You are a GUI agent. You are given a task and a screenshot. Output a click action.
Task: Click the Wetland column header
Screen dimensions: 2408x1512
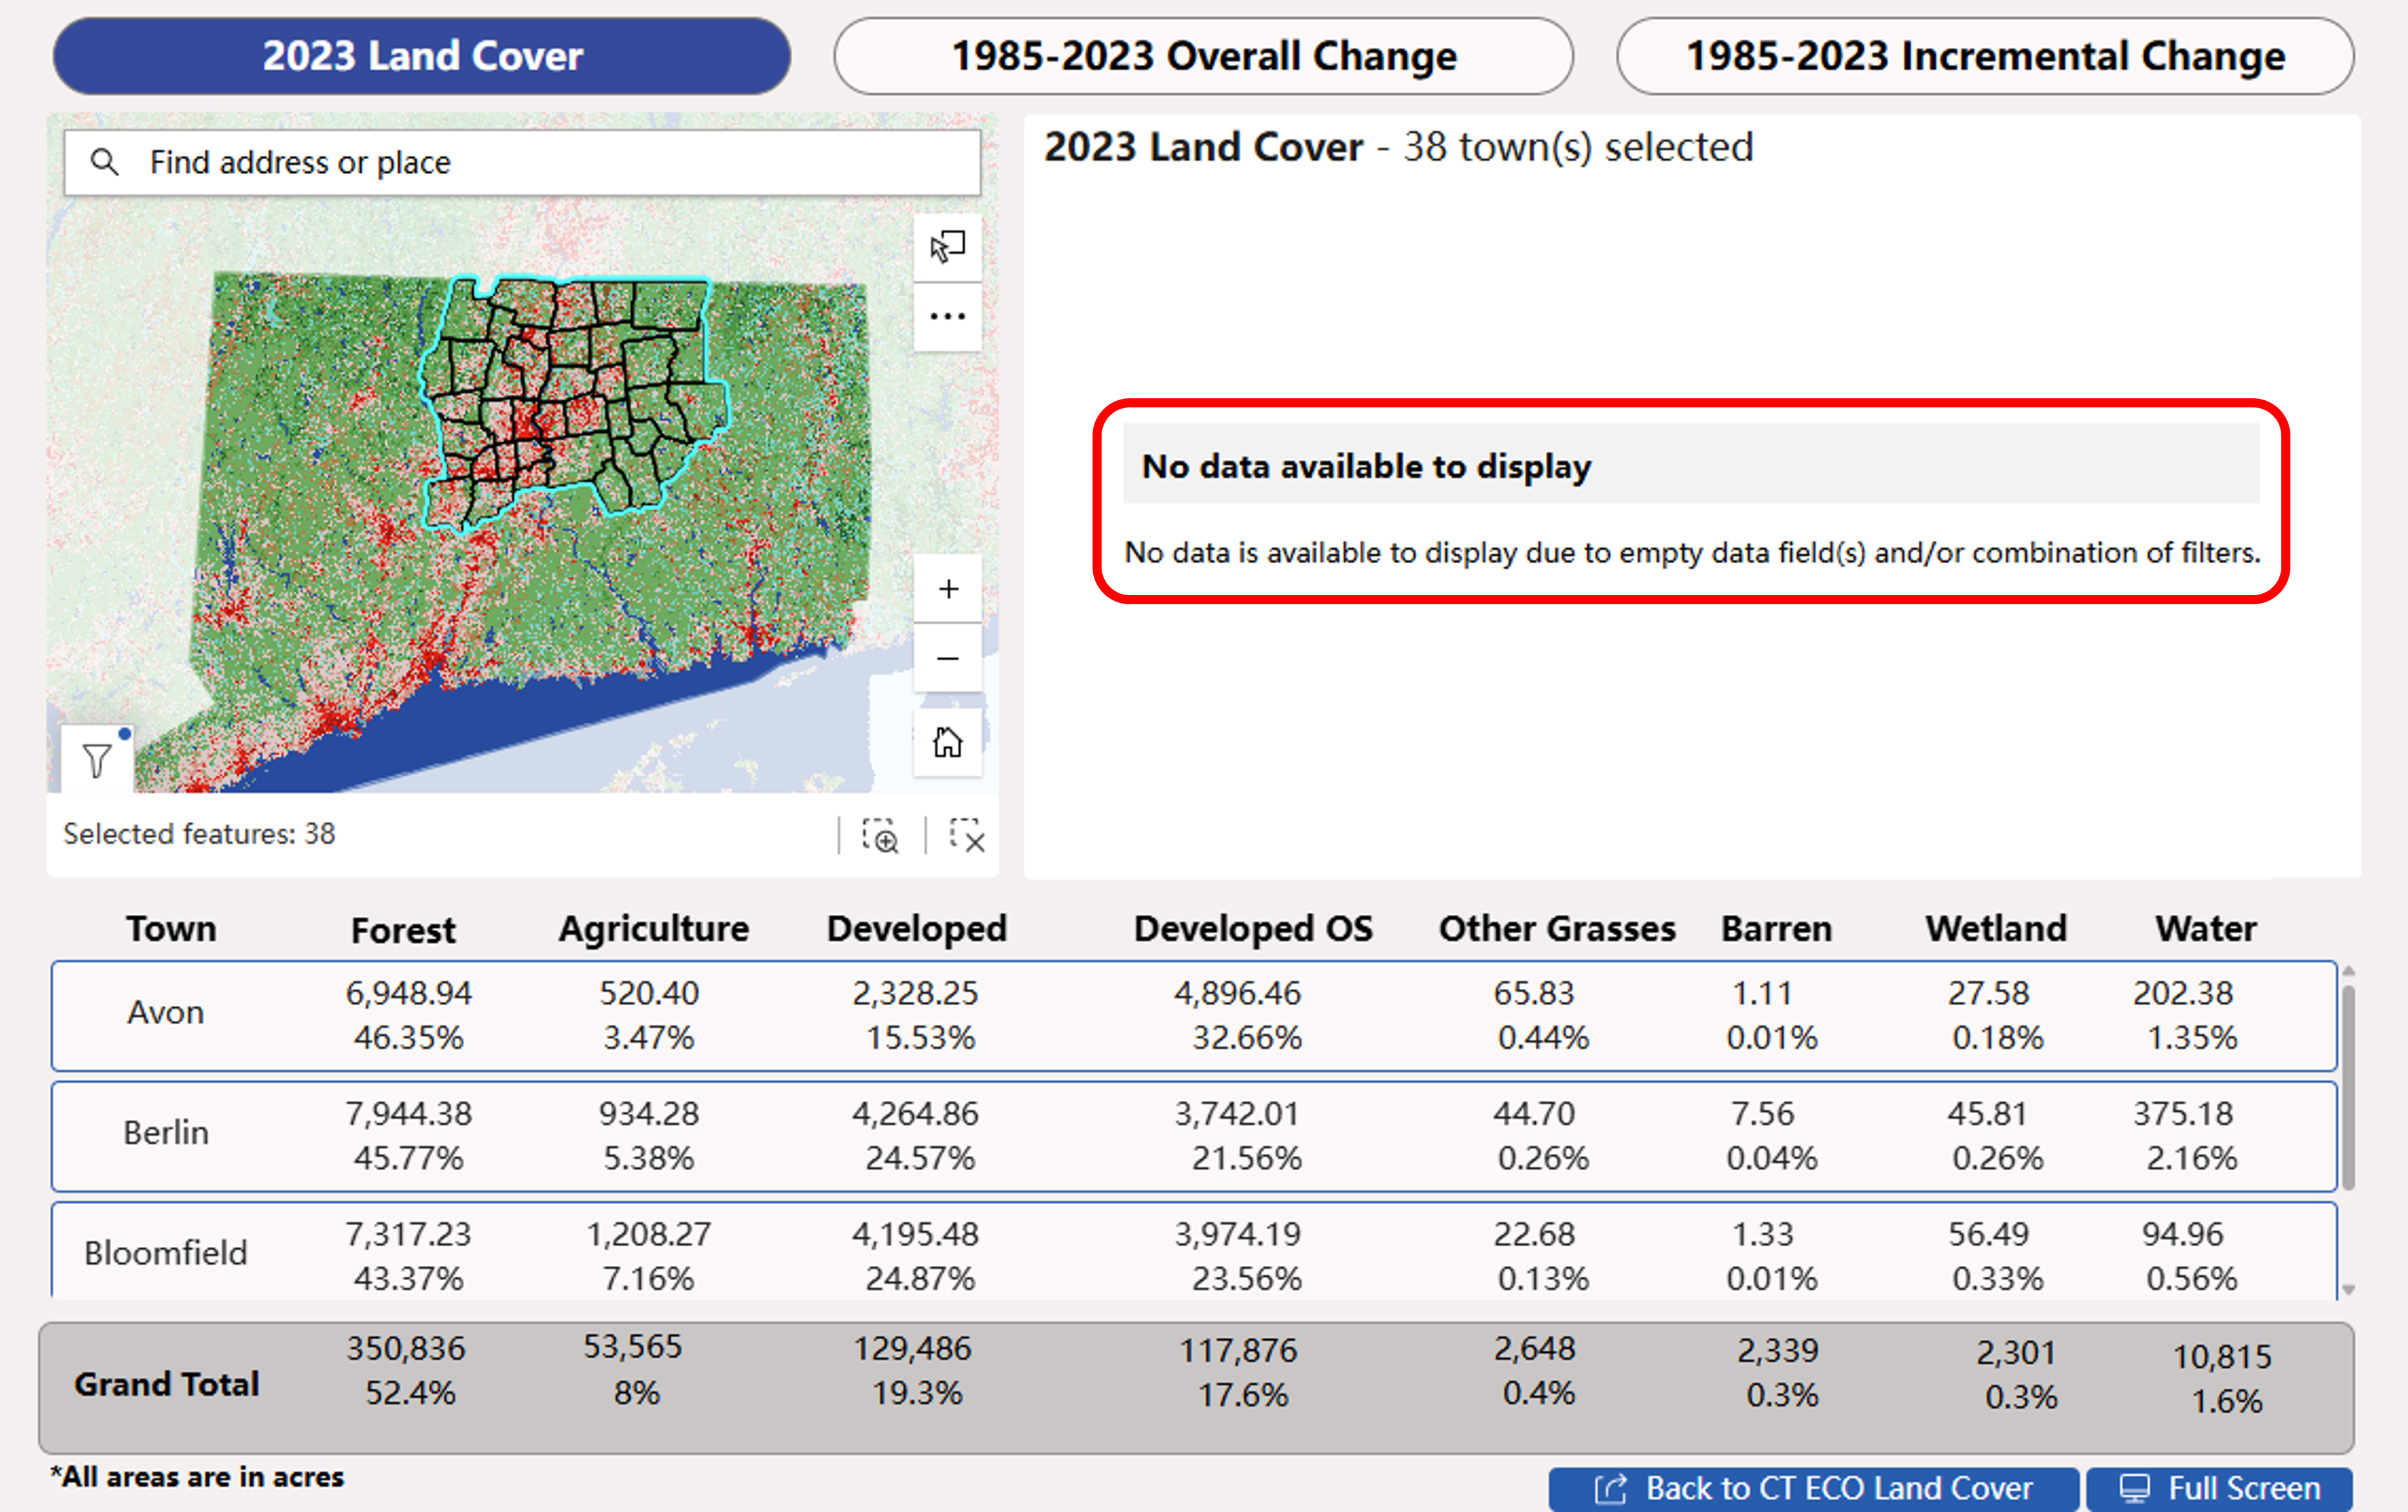1996,929
